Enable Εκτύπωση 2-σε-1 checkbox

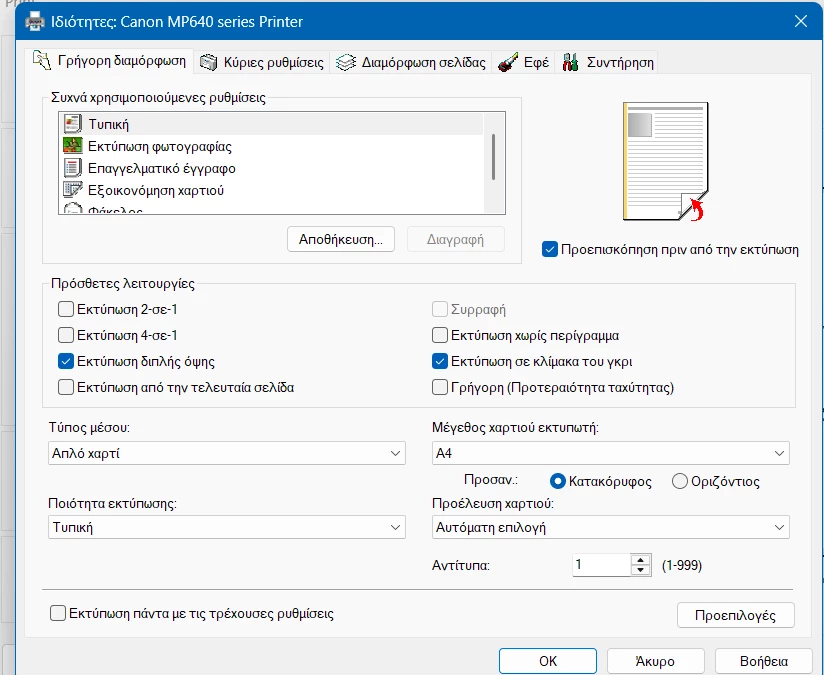(66, 309)
